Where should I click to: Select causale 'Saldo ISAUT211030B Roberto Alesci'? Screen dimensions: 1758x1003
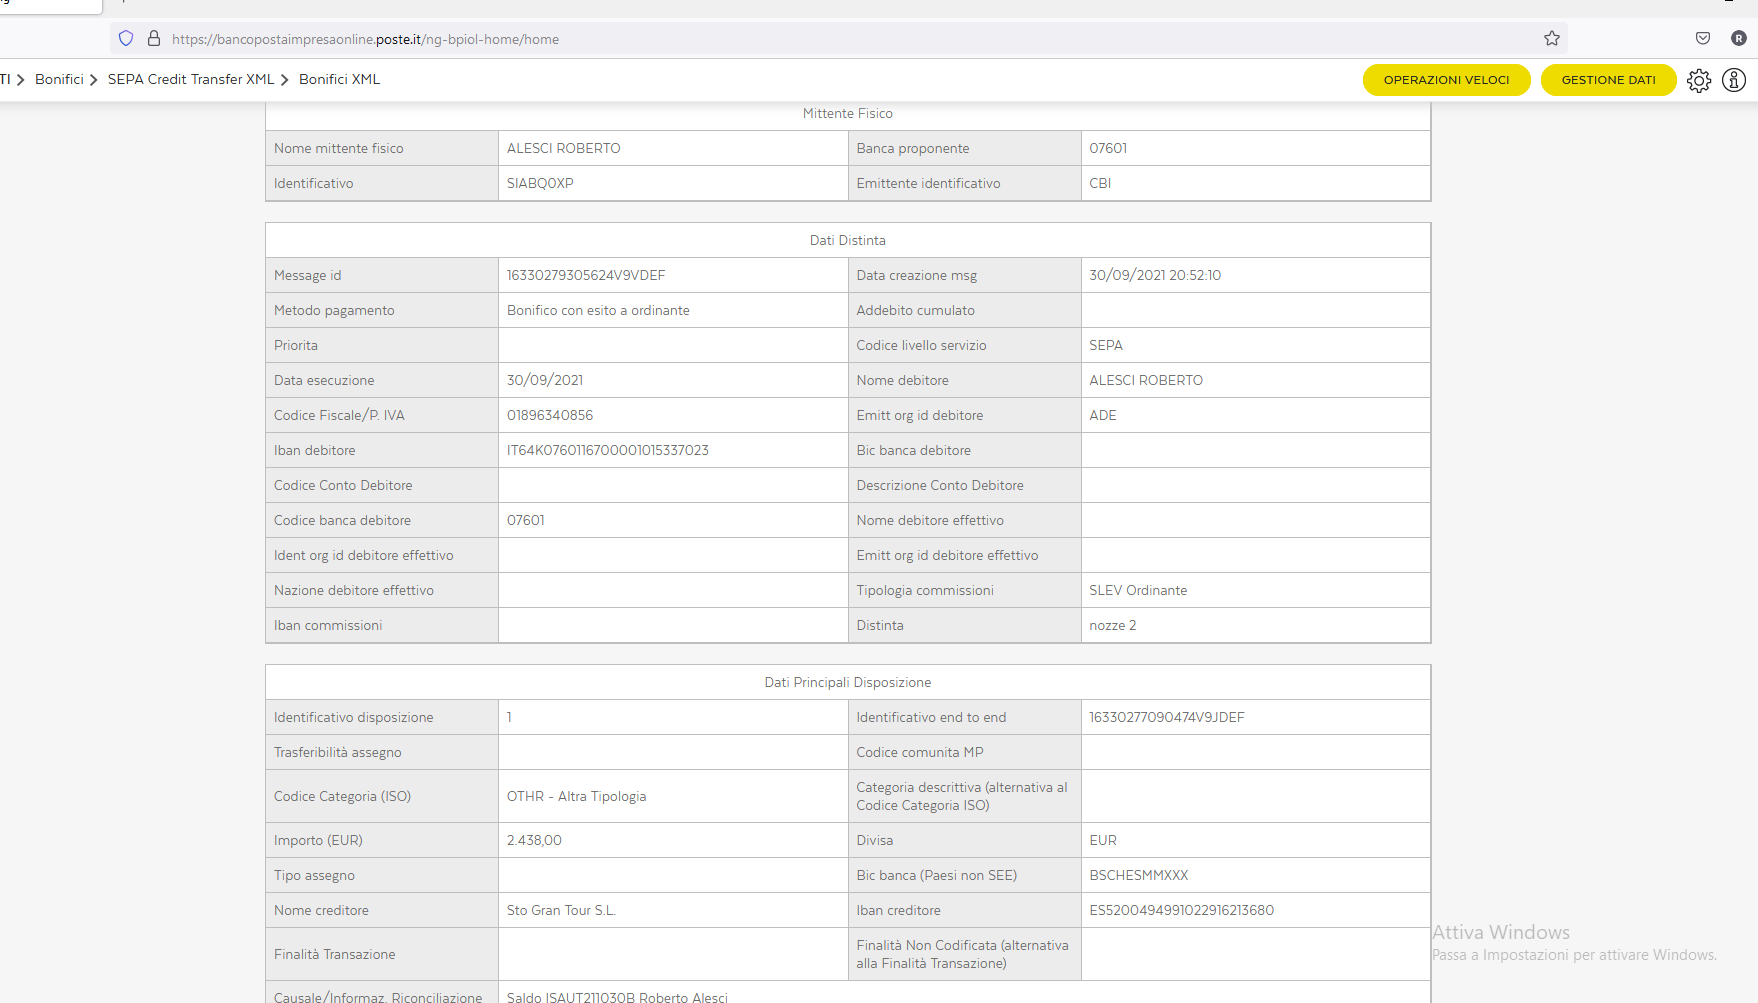[617, 997]
